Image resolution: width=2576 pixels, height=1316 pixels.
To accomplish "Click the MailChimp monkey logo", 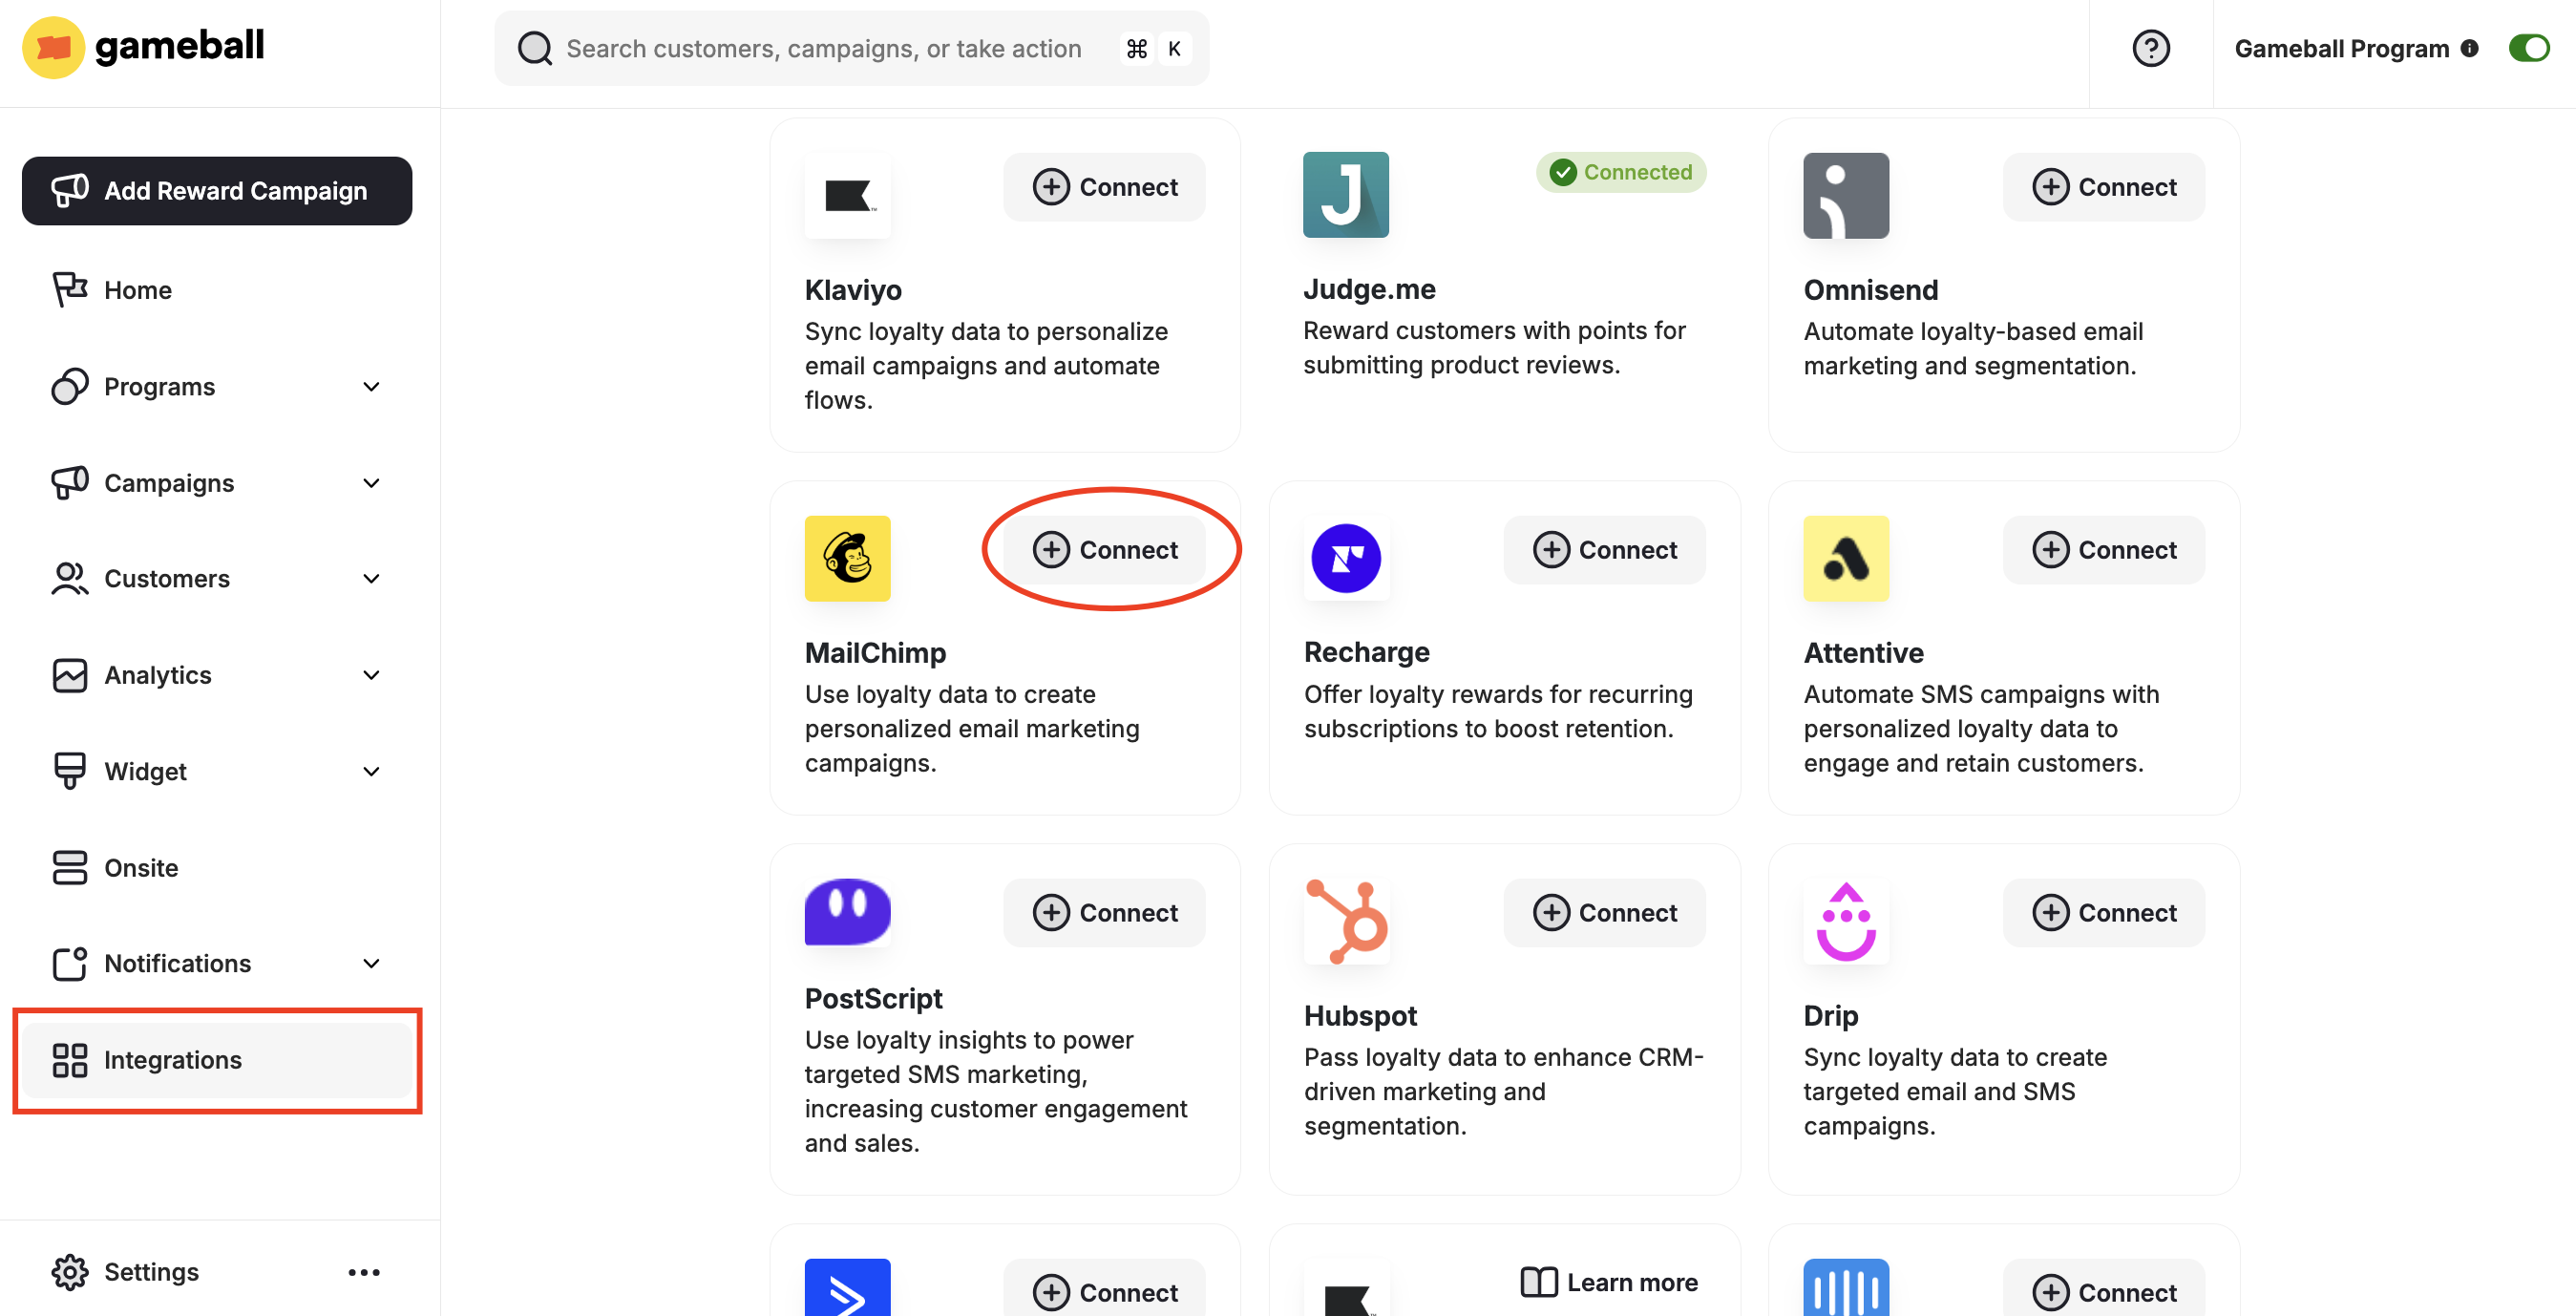I will [847, 558].
